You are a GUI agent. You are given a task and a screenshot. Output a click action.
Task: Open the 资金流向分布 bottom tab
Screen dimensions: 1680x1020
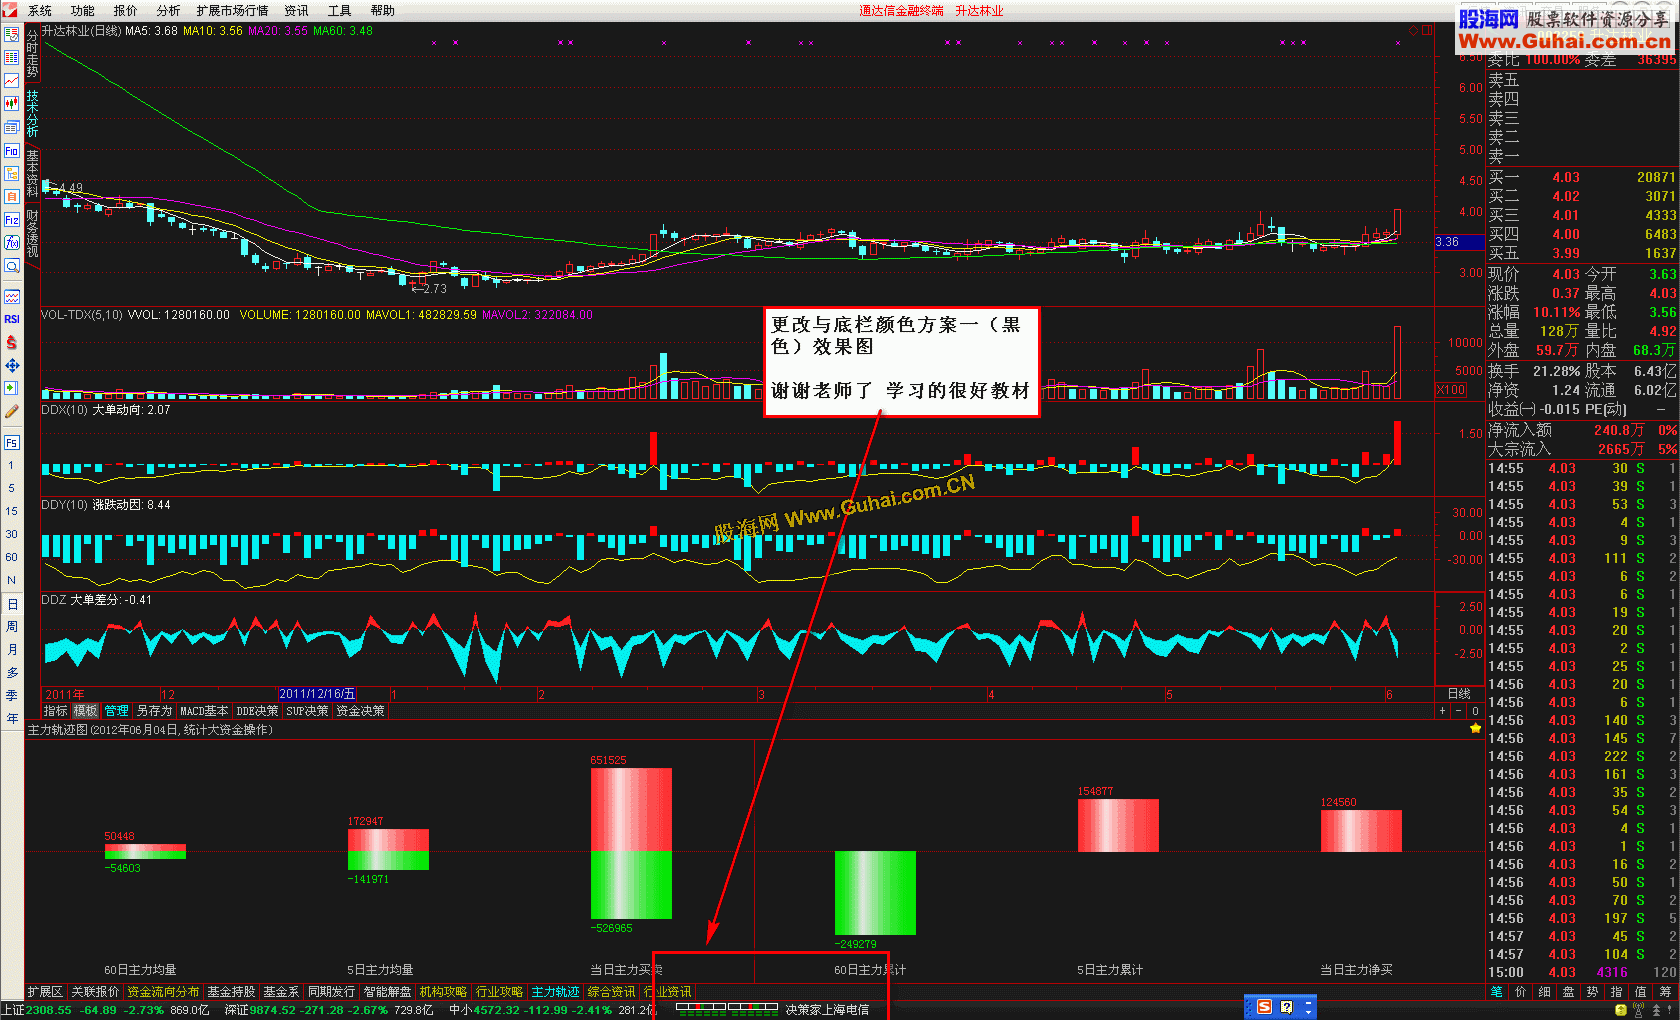click(x=163, y=992)
